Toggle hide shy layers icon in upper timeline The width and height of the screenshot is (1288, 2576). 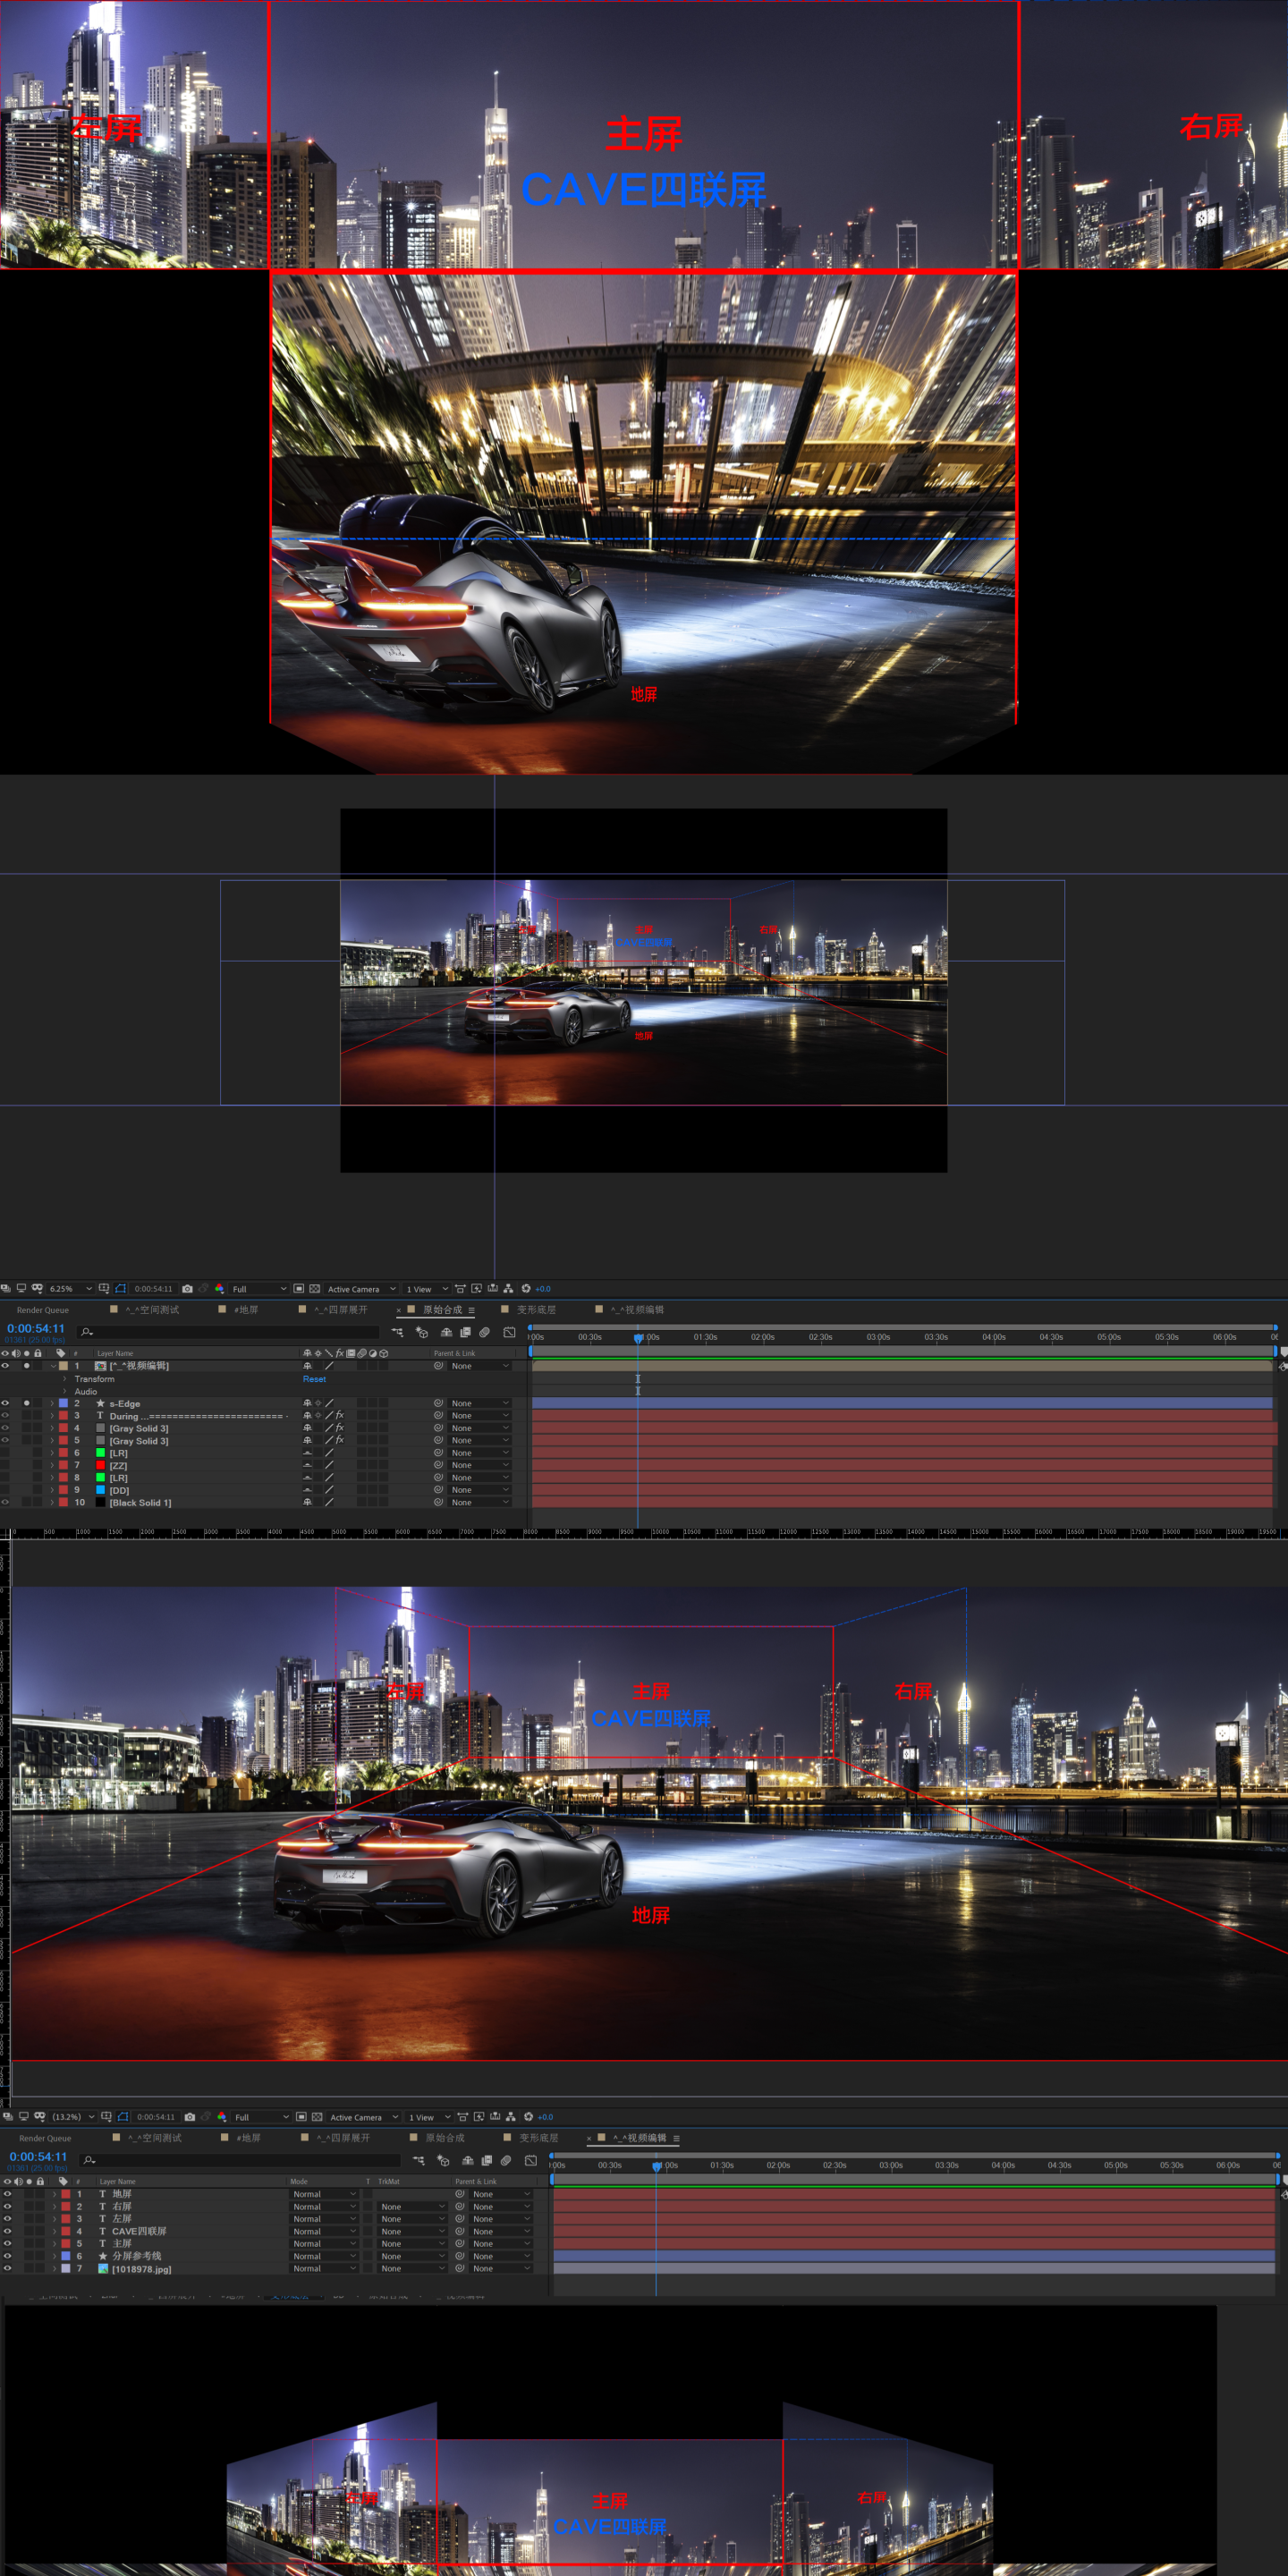coord(446,1332)
